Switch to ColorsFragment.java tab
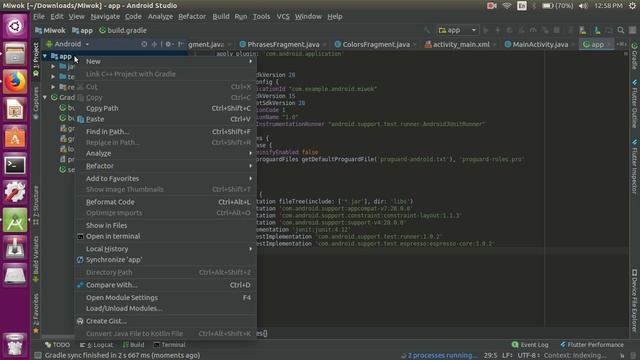This screenshot has height=360, width=640. 376,44
